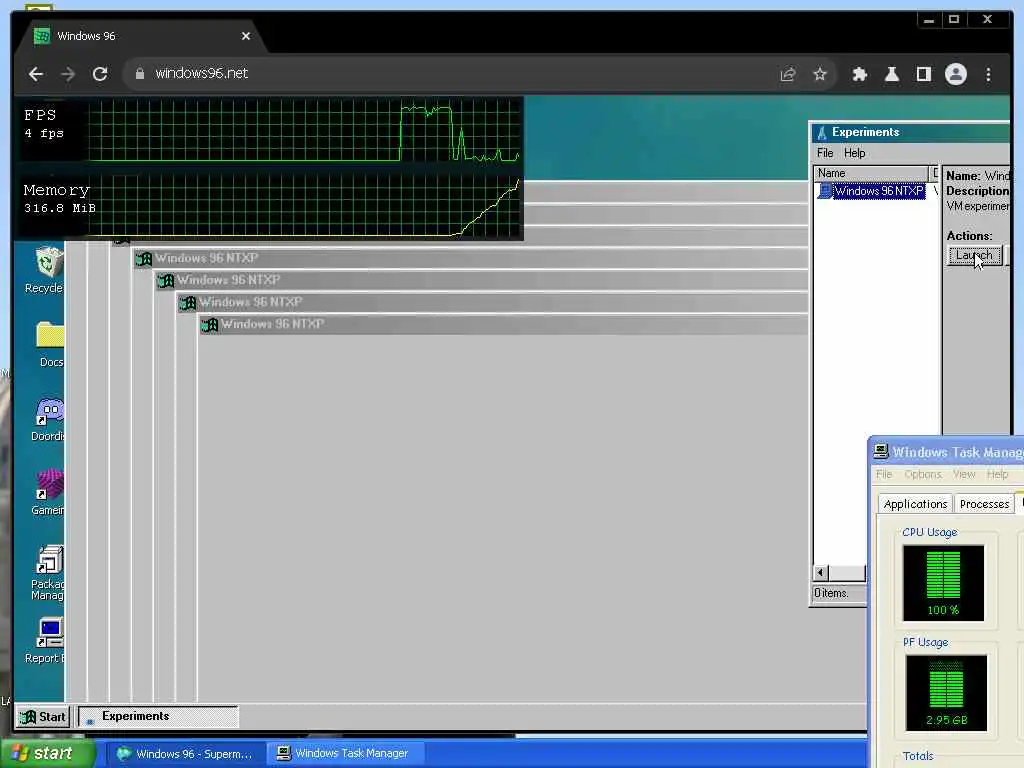Bookmark this page with the star
Screen dimensions: 1024x768
pos(820,74)
